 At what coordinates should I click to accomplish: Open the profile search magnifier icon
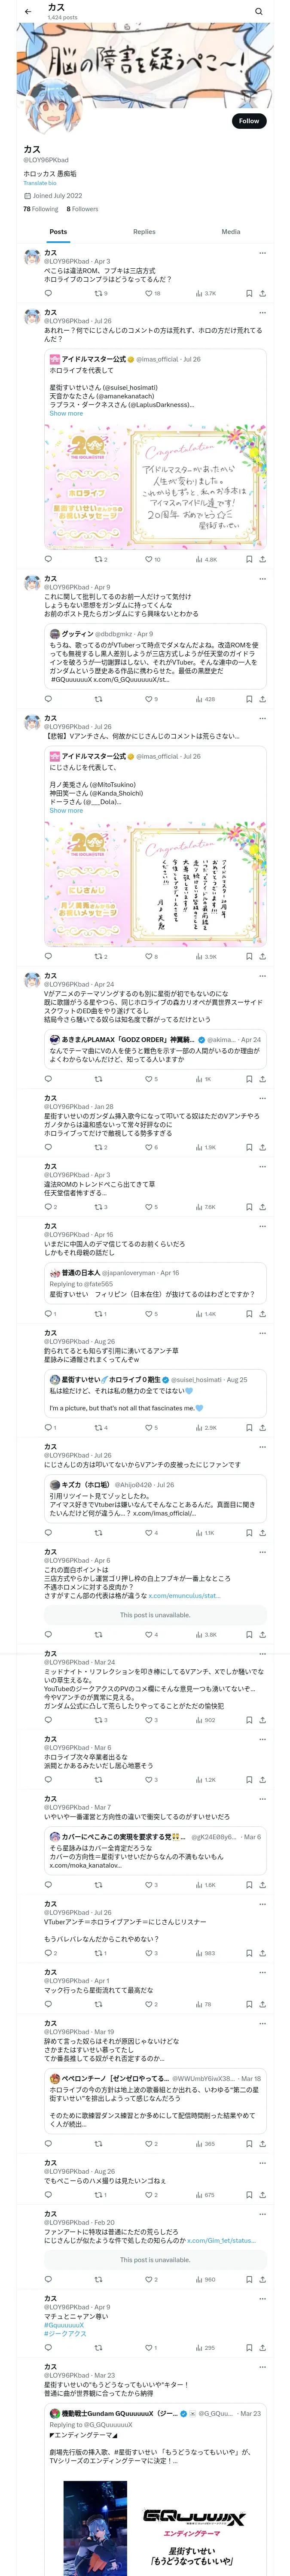pyautogui.click(x=259, y=12)
